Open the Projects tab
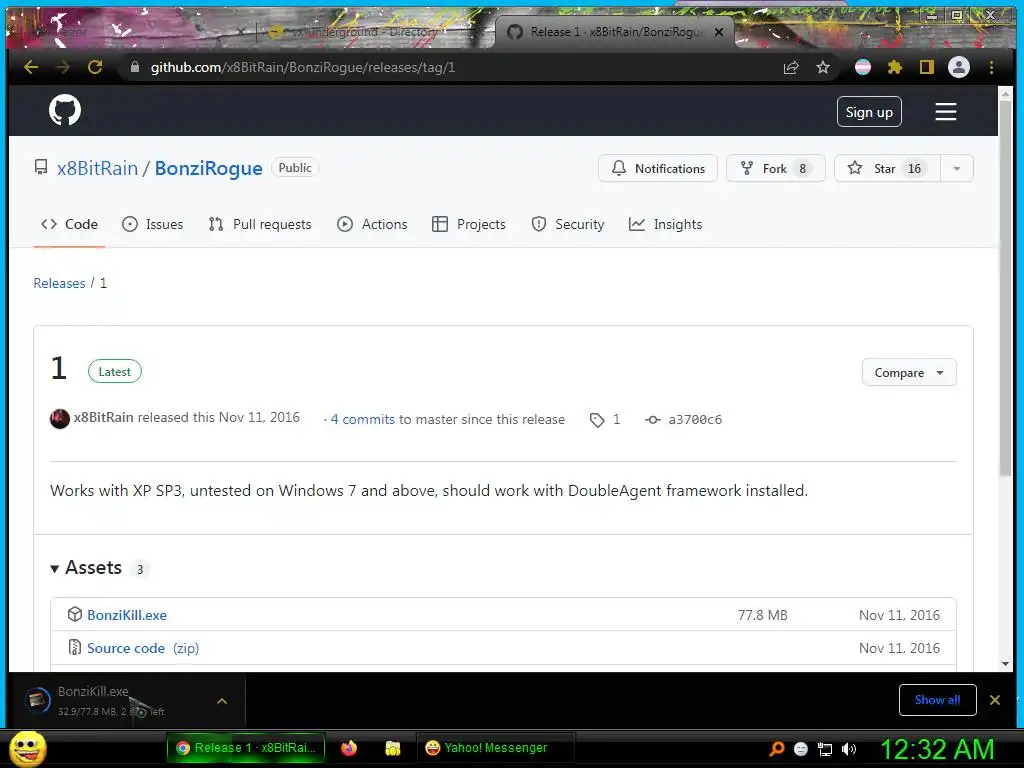The width and height of the screenshot is (1024, 768). click(x=469, y=224)
